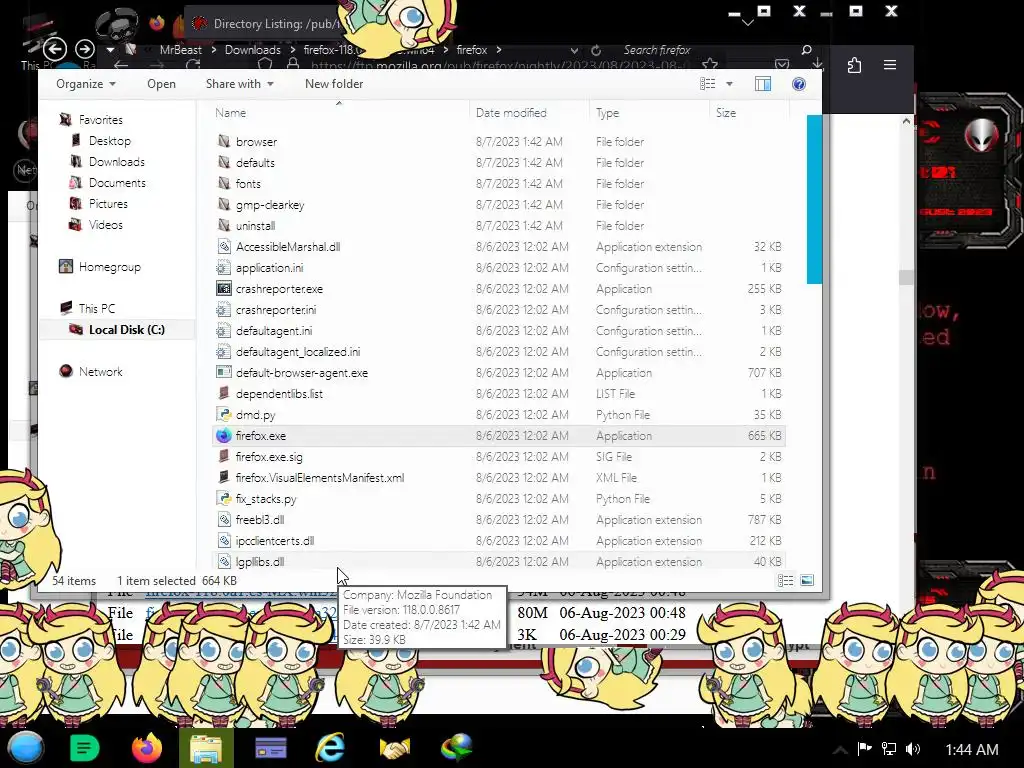
Task: Toggle the preview pane
Action: pos(763,84)
